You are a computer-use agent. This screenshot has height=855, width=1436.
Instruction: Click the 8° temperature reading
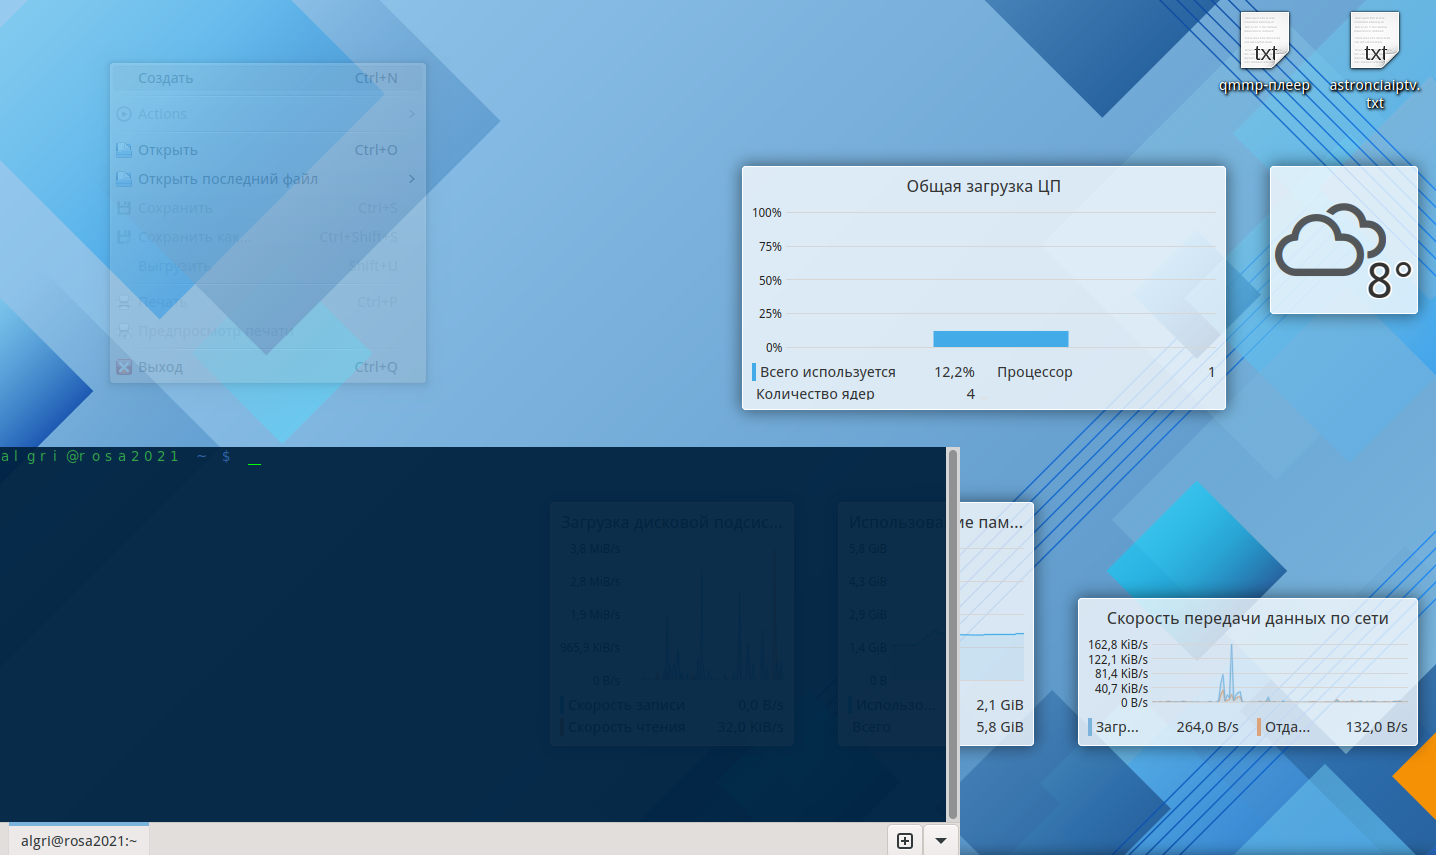coord(1389,280)
